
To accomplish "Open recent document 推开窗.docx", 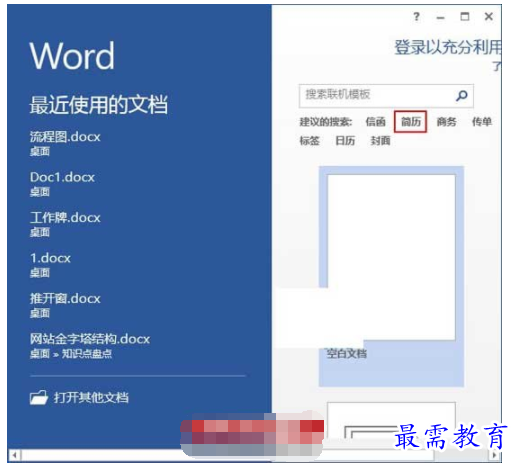I will [x=65, y=305].
